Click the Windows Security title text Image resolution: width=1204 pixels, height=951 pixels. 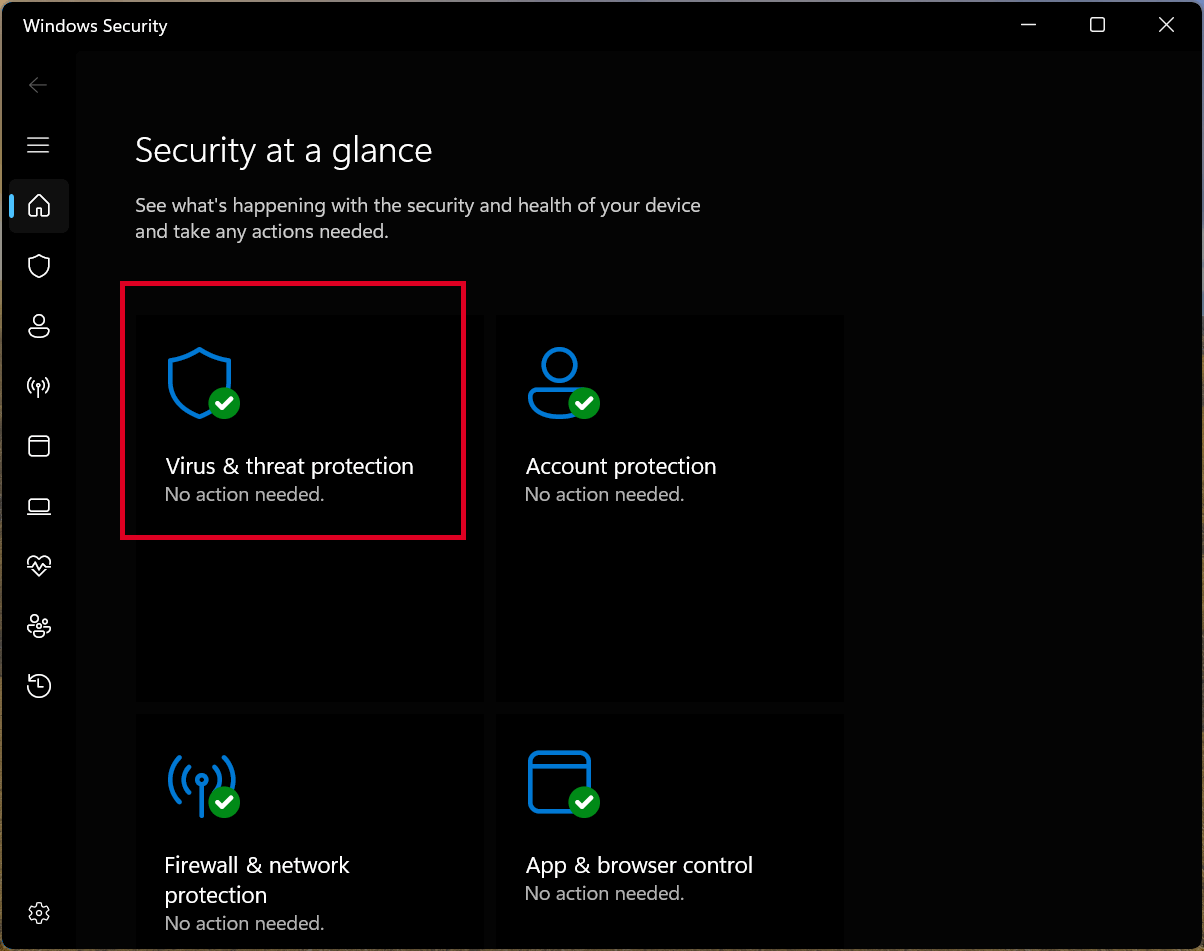94,25
